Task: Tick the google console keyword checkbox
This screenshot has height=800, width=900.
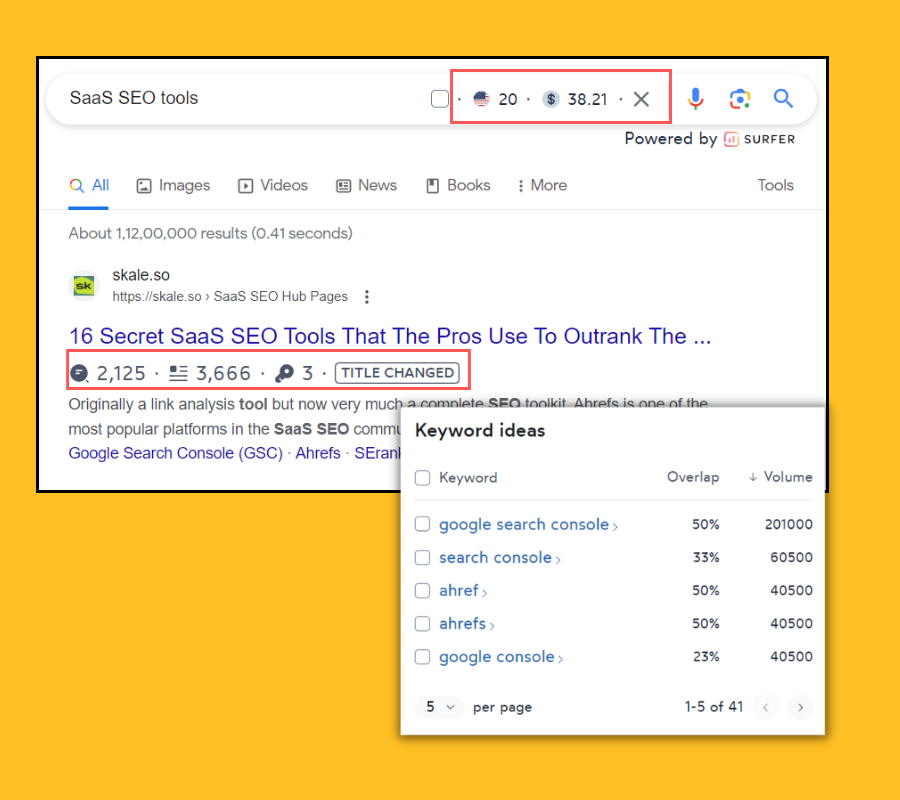Action: [422, 657]
